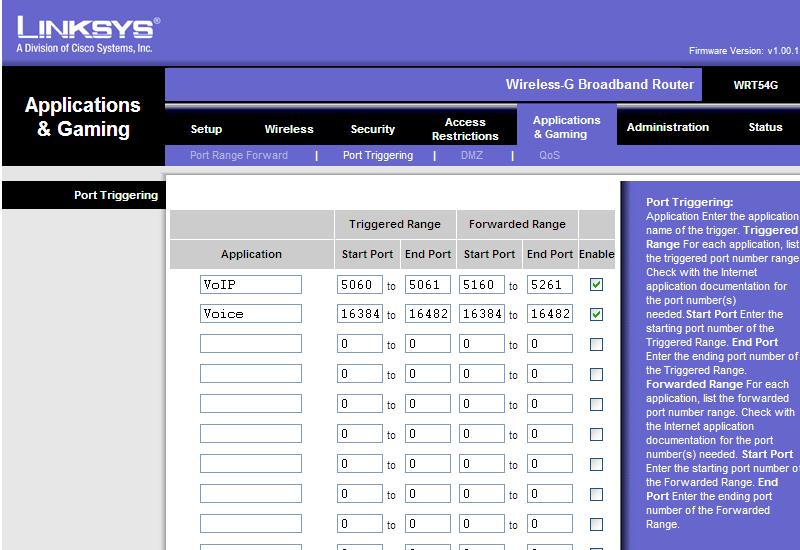
Task: Go to the Access Restrictions tab
Action: pos(465,129)
